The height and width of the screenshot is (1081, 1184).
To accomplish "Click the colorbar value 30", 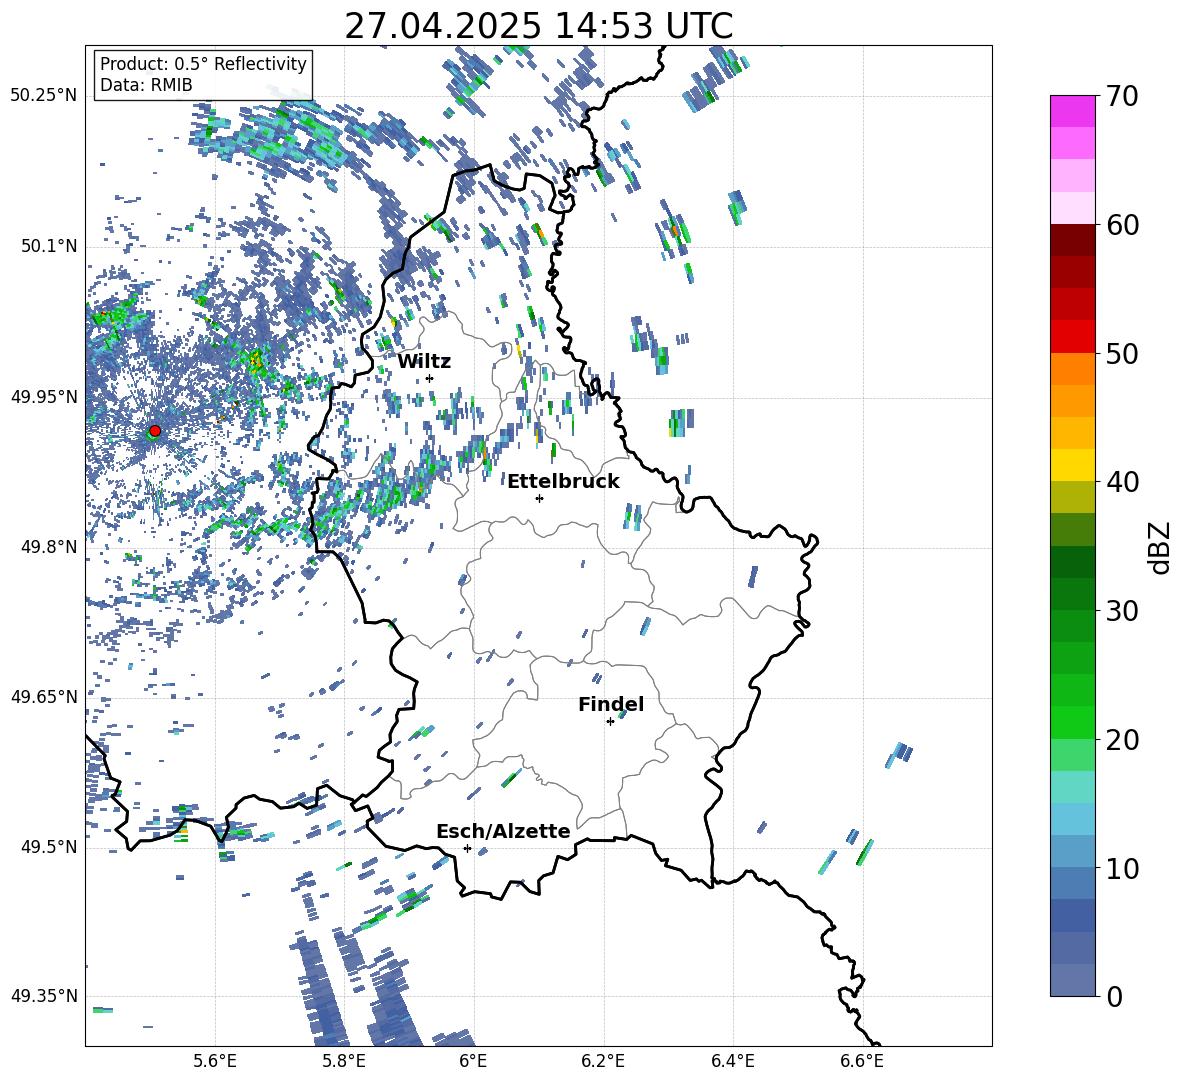I will [1122, 611].
